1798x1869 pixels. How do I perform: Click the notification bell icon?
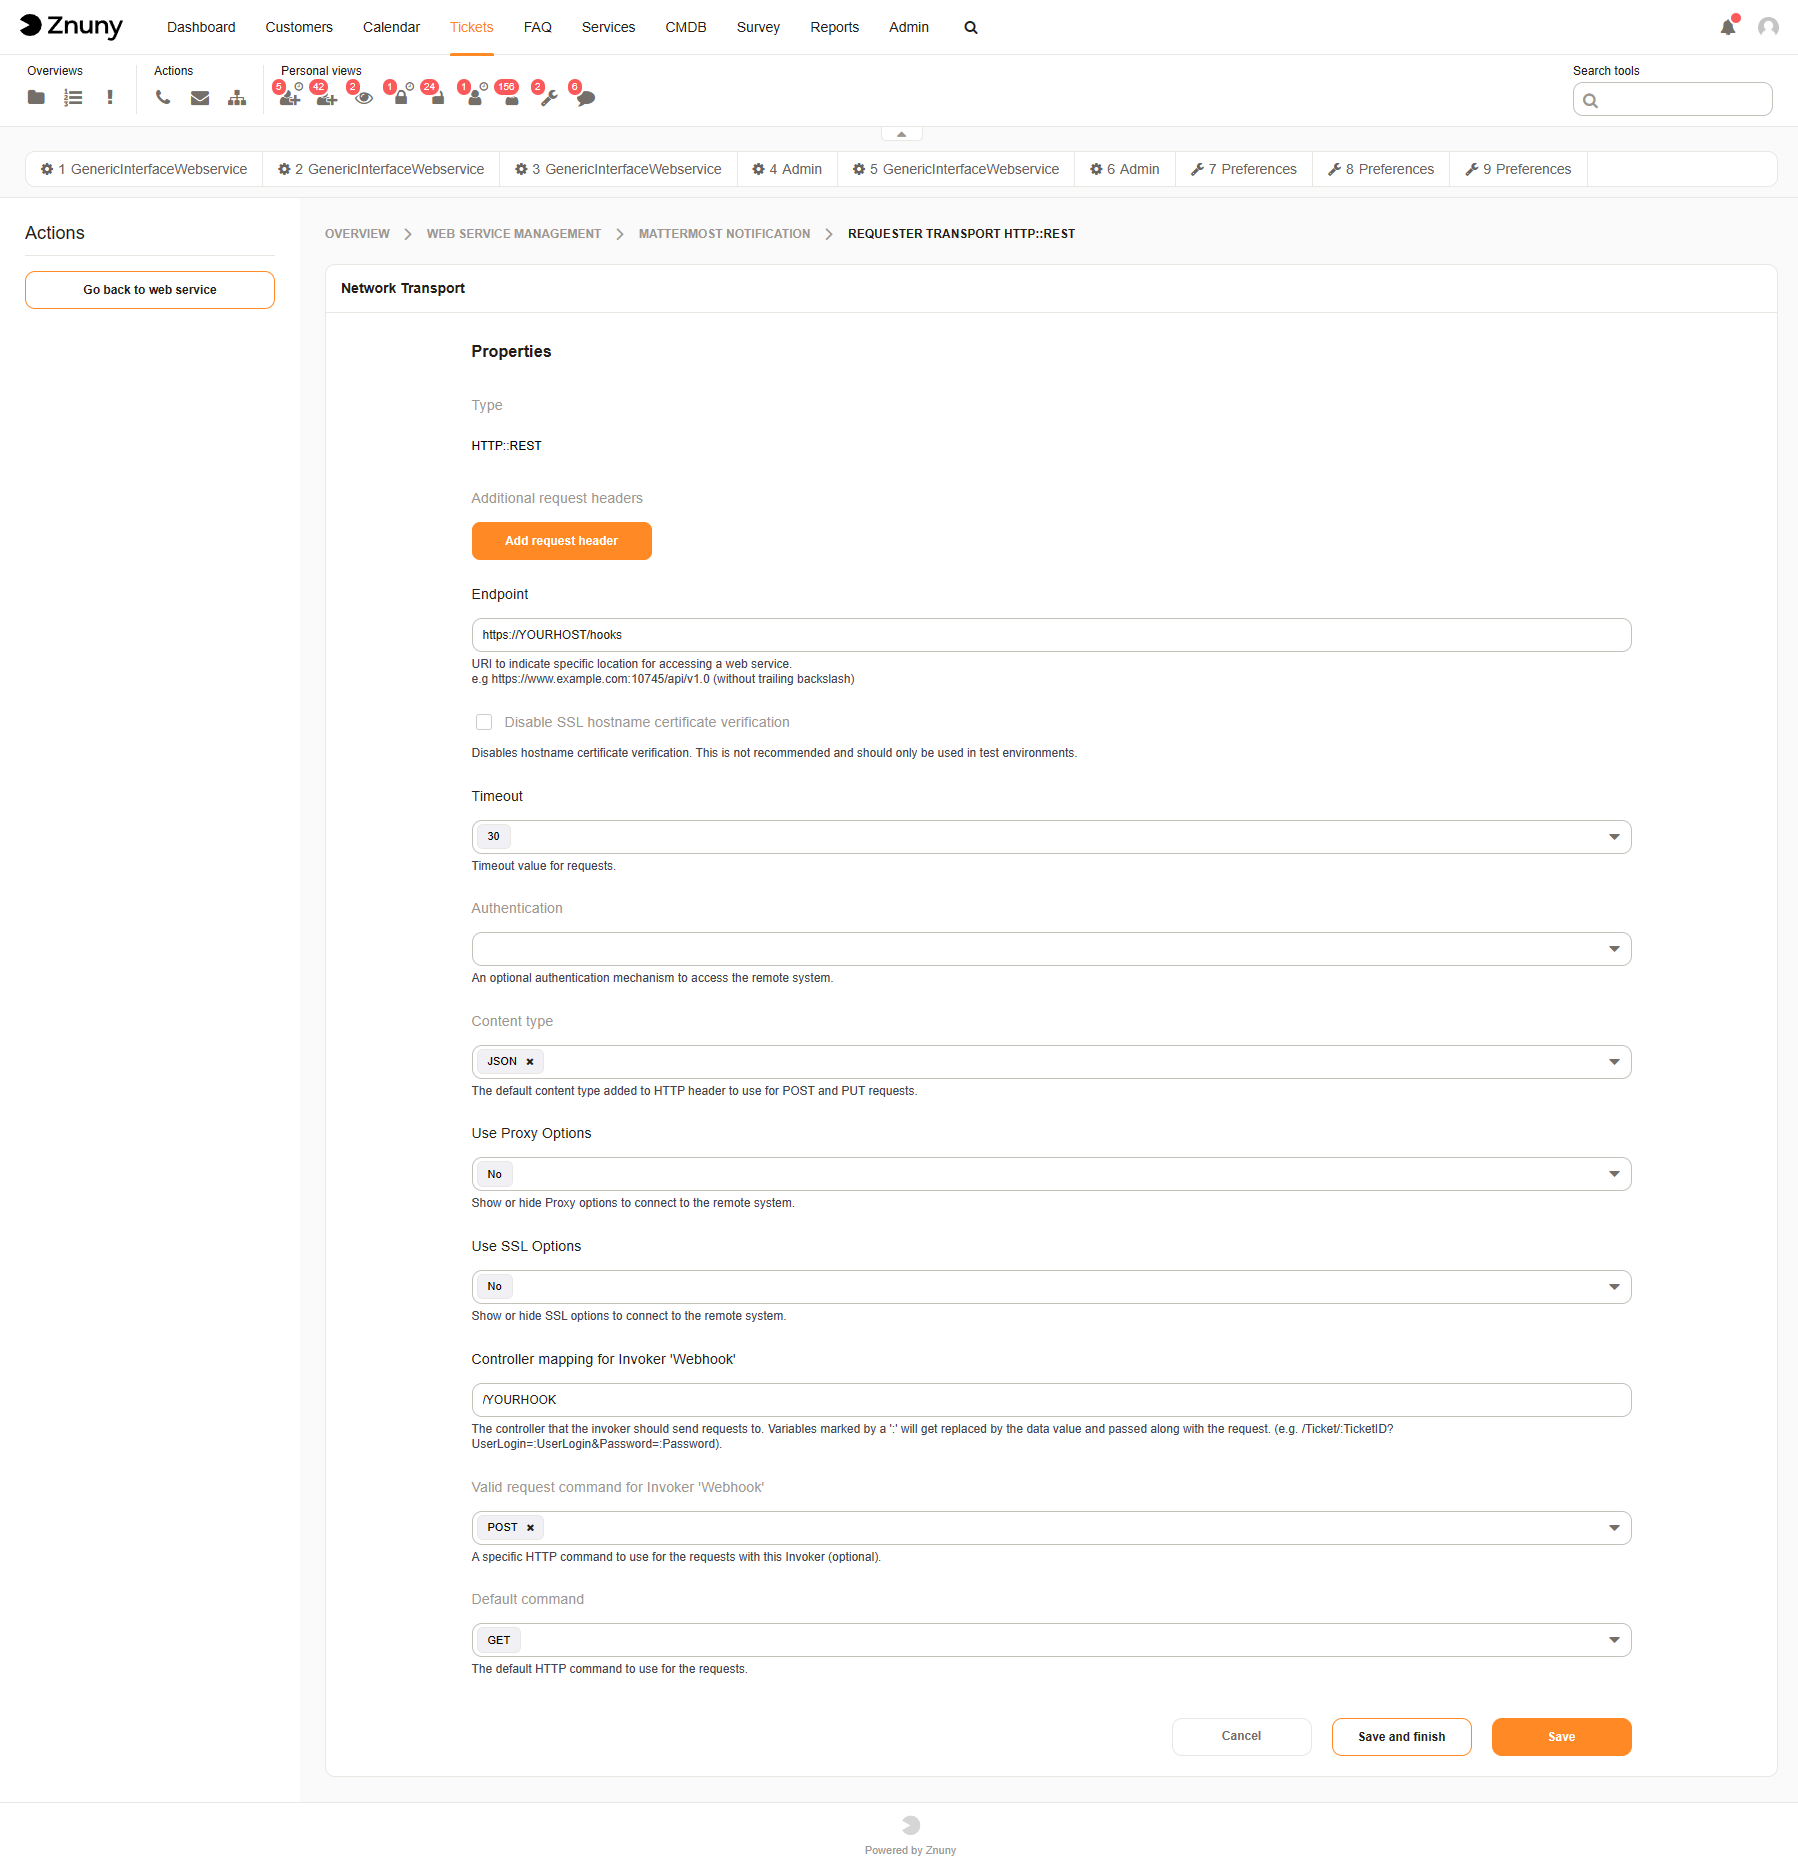[x=1727, y=27]
